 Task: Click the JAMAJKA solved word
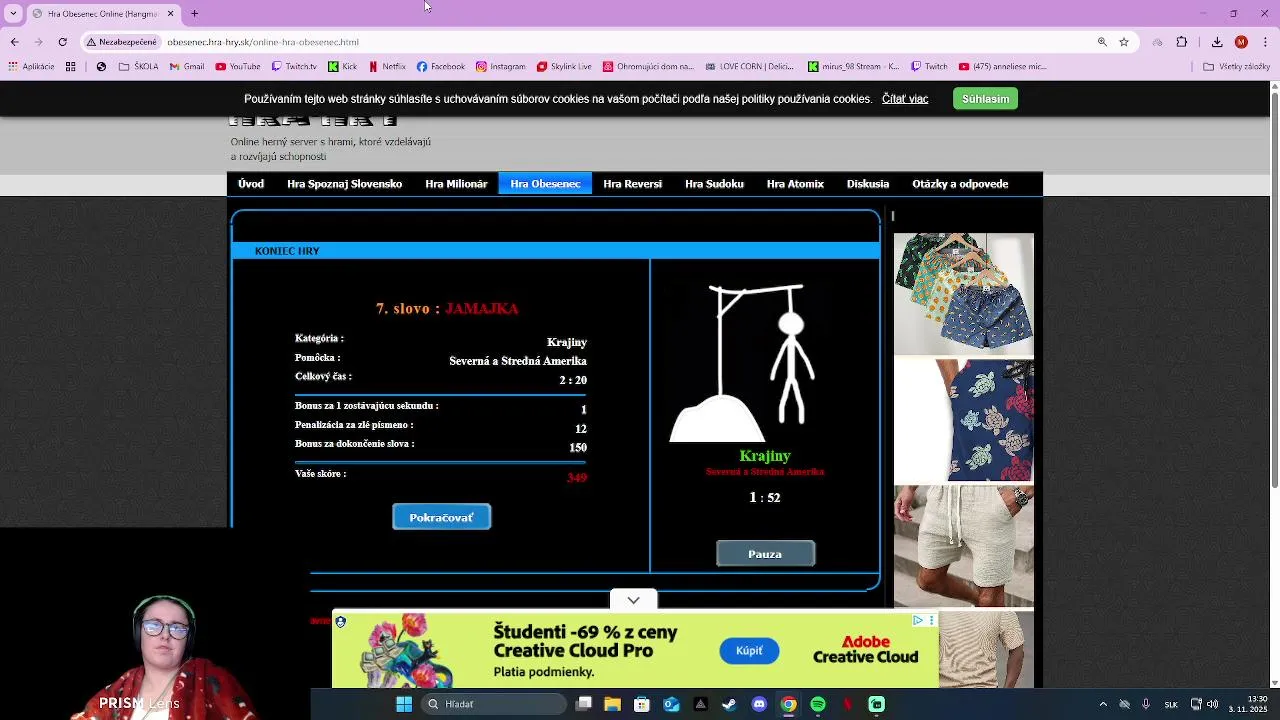482,309
